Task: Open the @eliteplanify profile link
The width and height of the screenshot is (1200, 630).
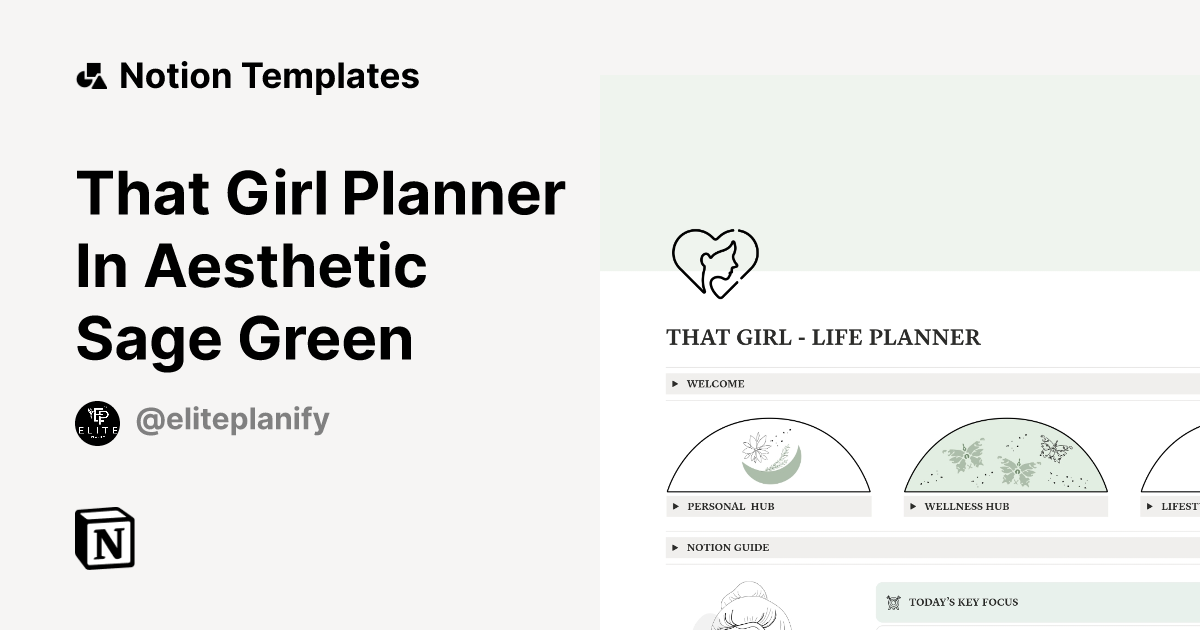Action: point(232,420)
